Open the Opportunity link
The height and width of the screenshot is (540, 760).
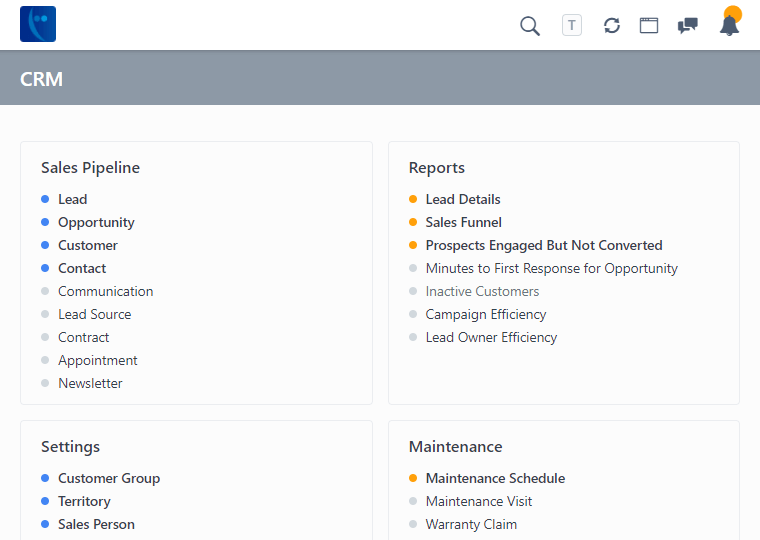96,222
